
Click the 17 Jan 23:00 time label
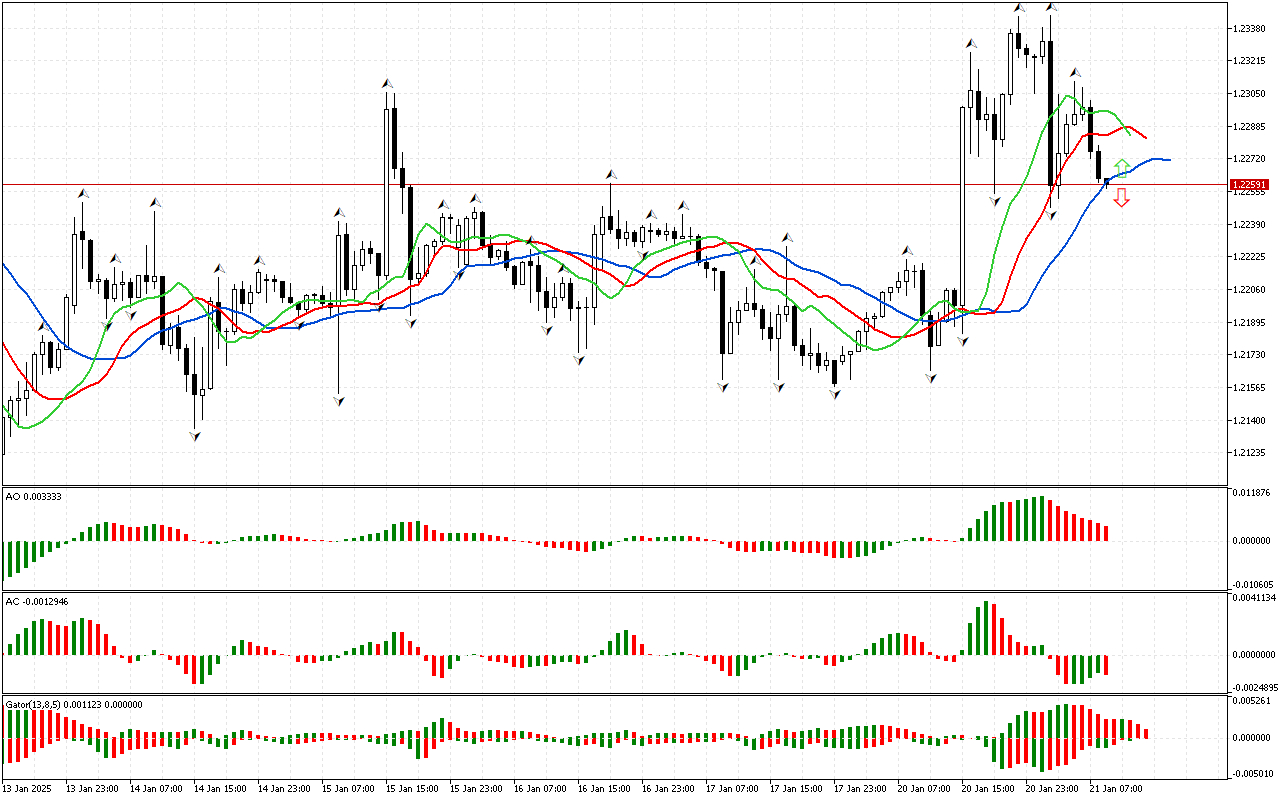tap(860, 788)
